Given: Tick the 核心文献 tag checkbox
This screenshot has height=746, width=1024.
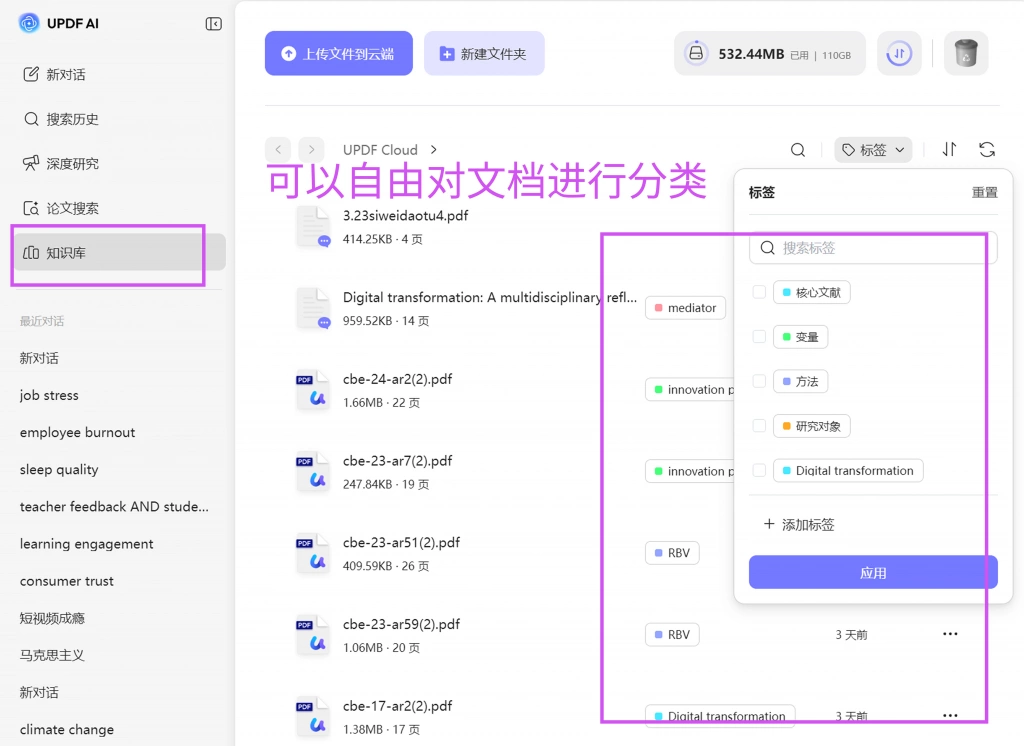Looking at the screenshot, I should (759, 292).
